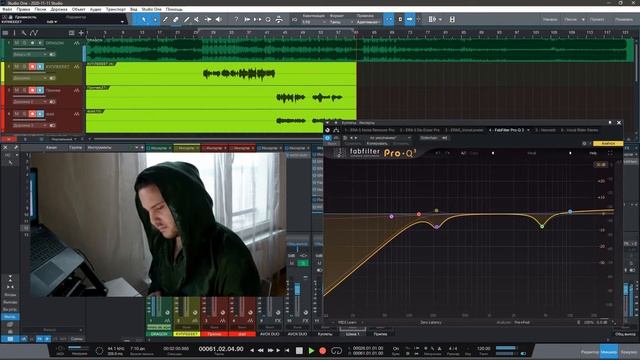This screenshot has height=360, width=640.
Task: Click the Stop button in transport
Action: (x=299, y=351)
